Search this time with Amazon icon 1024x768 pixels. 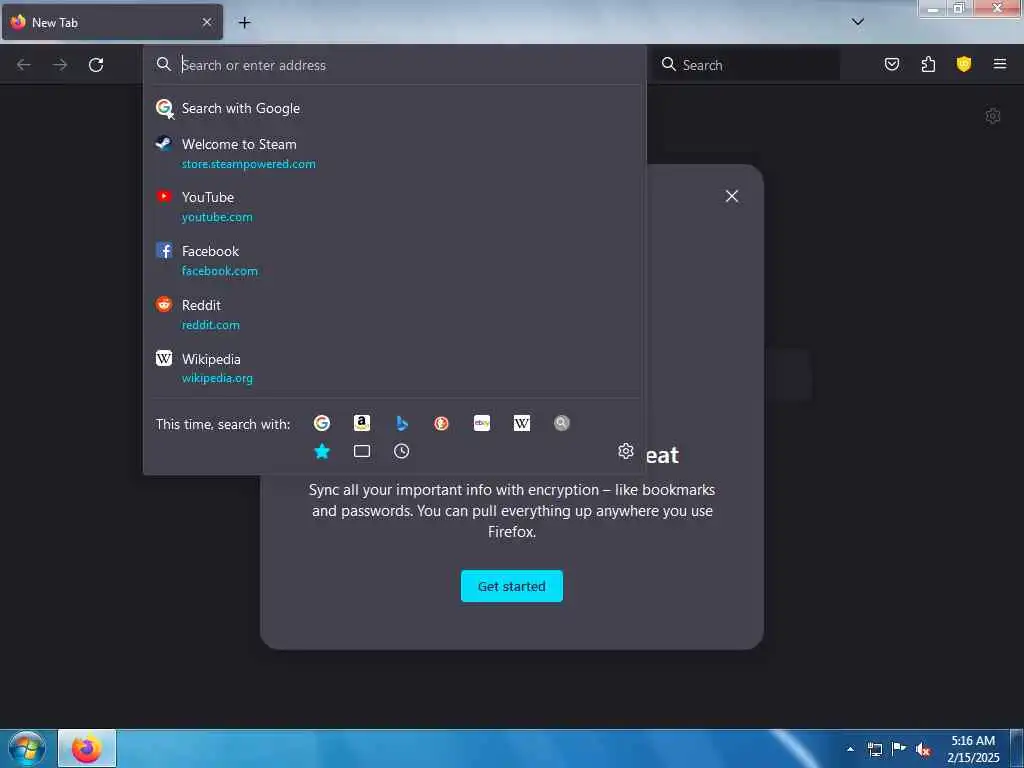(362, 423)
